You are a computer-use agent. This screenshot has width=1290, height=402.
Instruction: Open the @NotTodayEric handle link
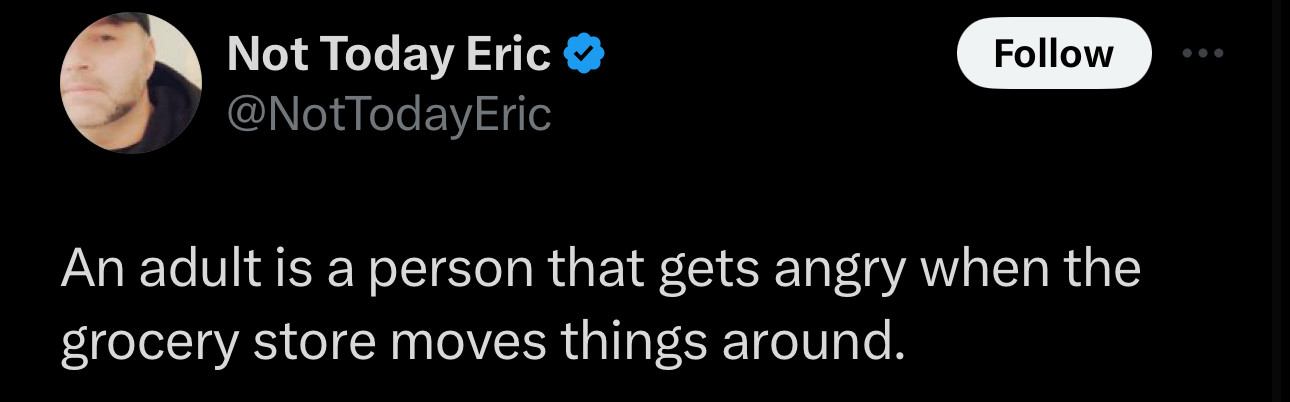pyautogui.click(x=389, y=115)
